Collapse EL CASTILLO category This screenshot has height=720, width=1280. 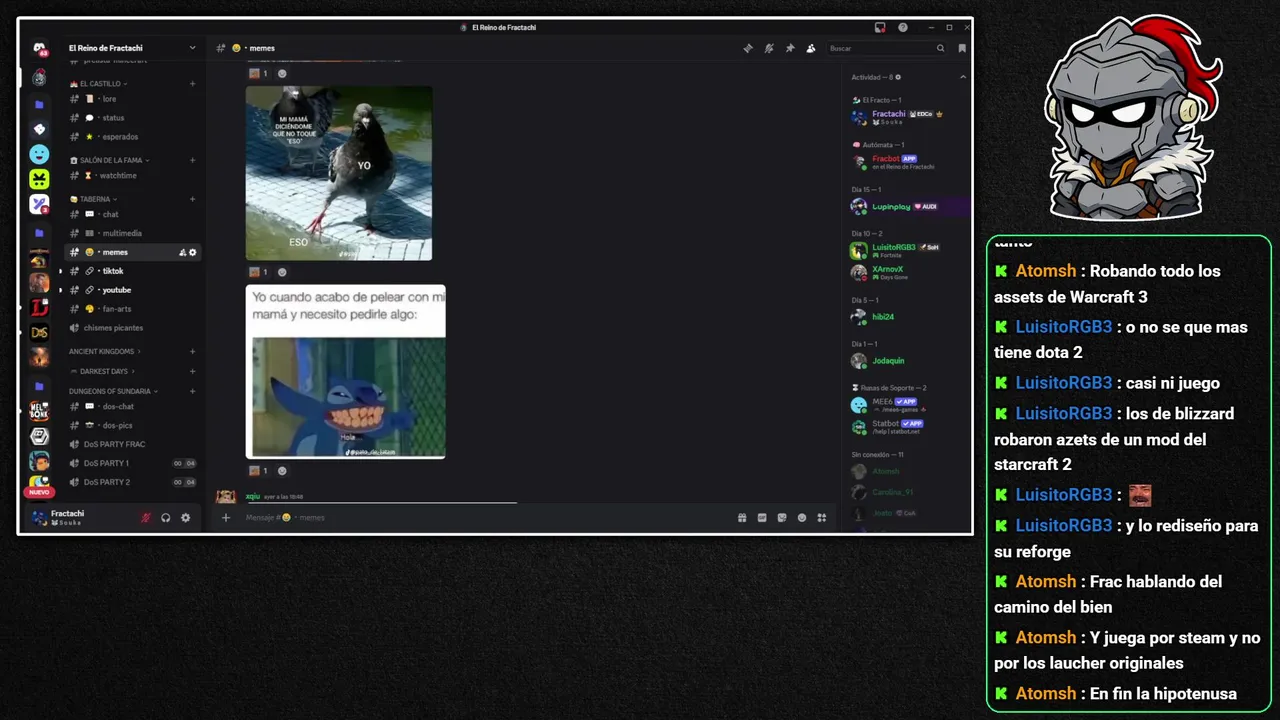click(x=100, y=84)
